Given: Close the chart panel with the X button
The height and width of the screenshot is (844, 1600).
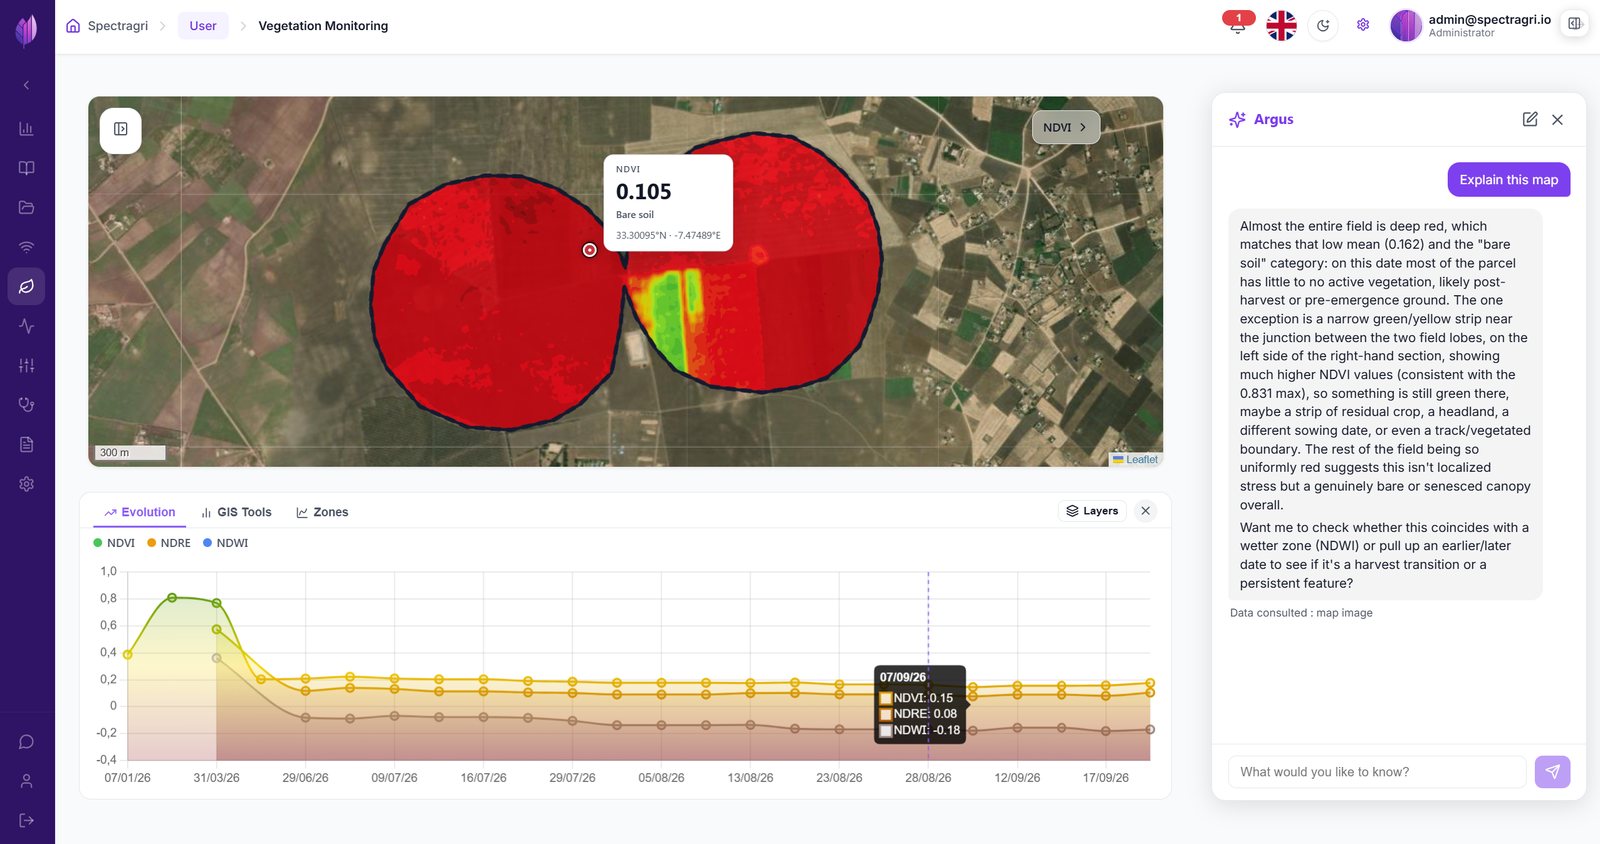Looking at the screenshot, I should [1146, 511].
